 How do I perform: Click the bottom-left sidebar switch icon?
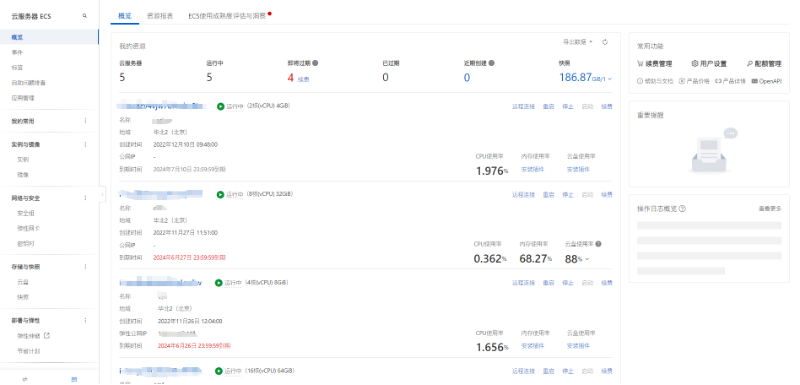click(x=24, y=379)
